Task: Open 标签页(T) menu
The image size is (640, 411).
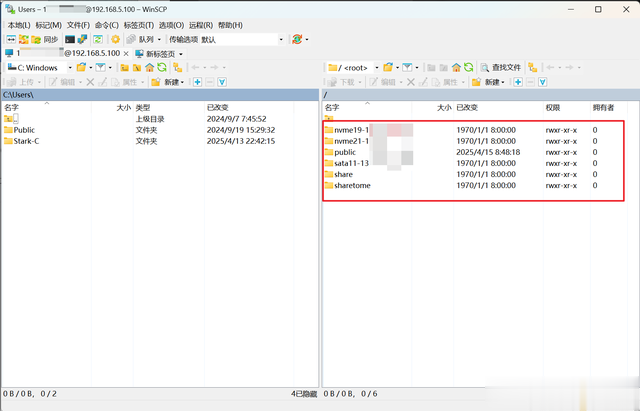Action: click(138, 25)
